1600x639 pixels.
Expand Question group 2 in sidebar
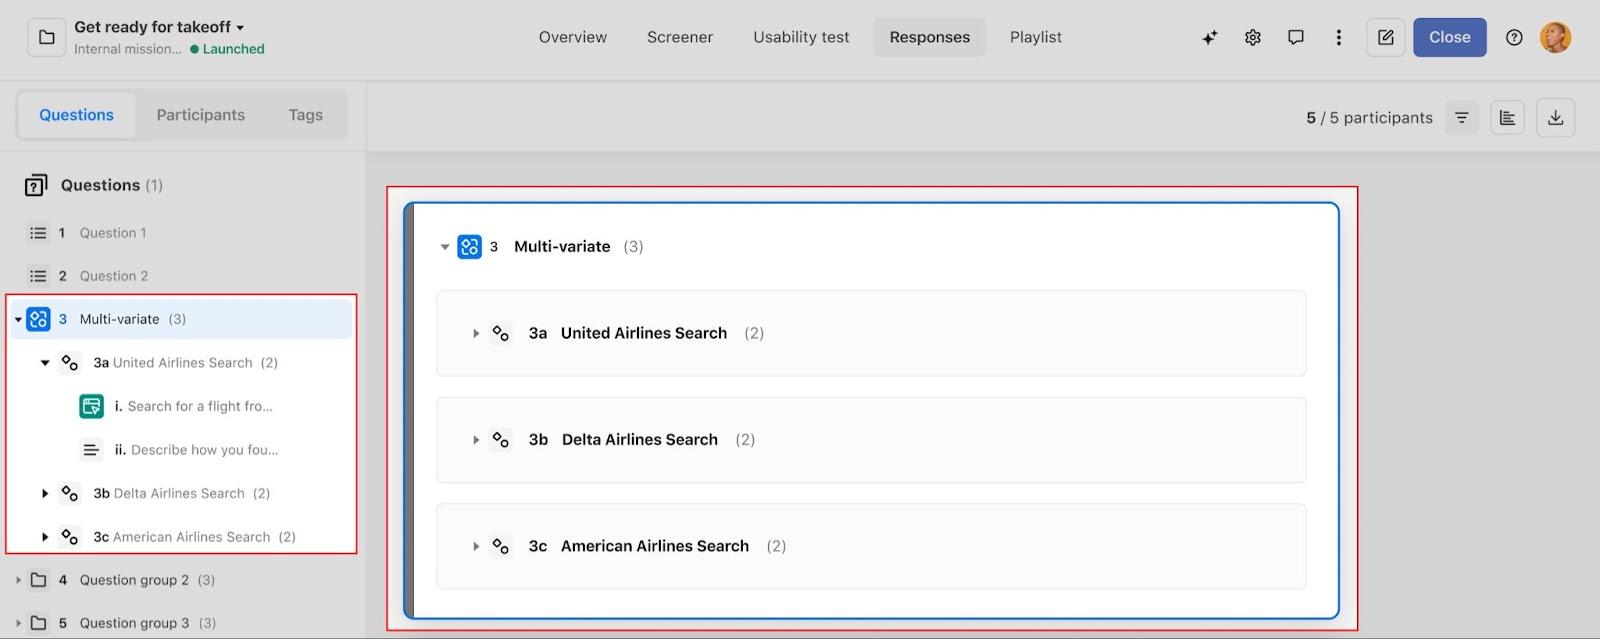coord(18,580)
